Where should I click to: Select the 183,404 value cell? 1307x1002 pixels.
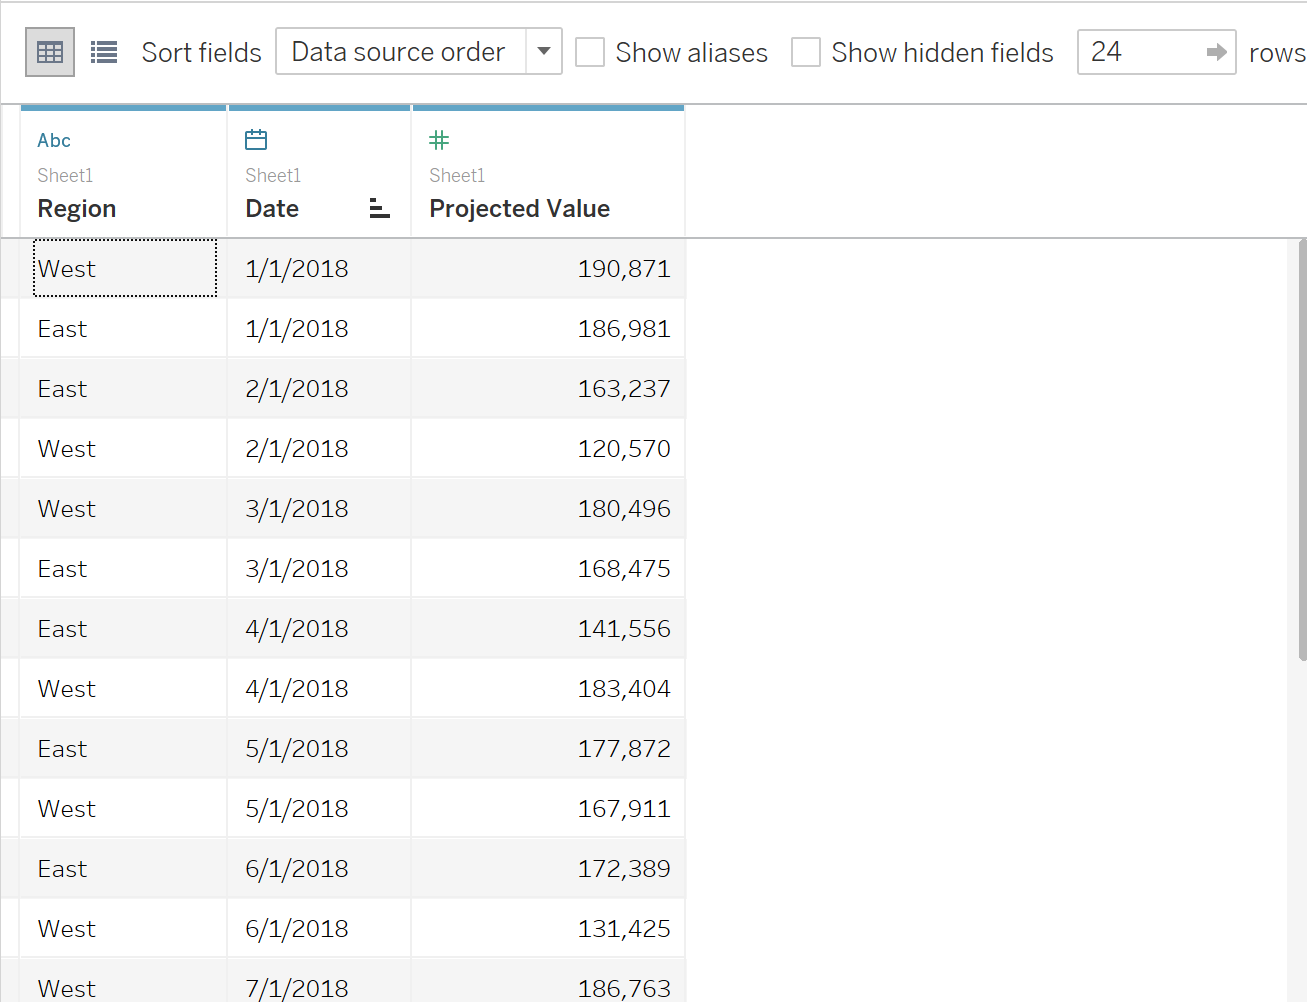tap(548, 688)
